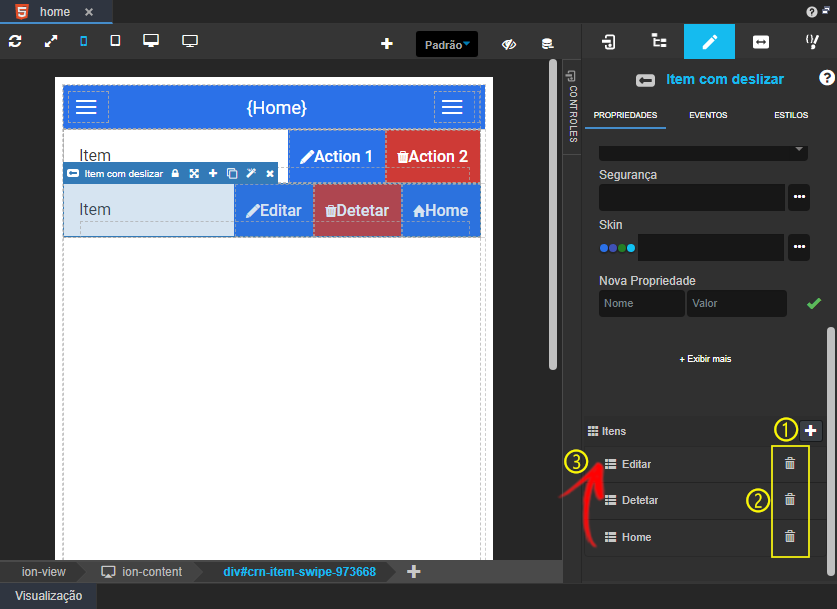
Task: Click the {Home} header title
Action: coord(277,108)
